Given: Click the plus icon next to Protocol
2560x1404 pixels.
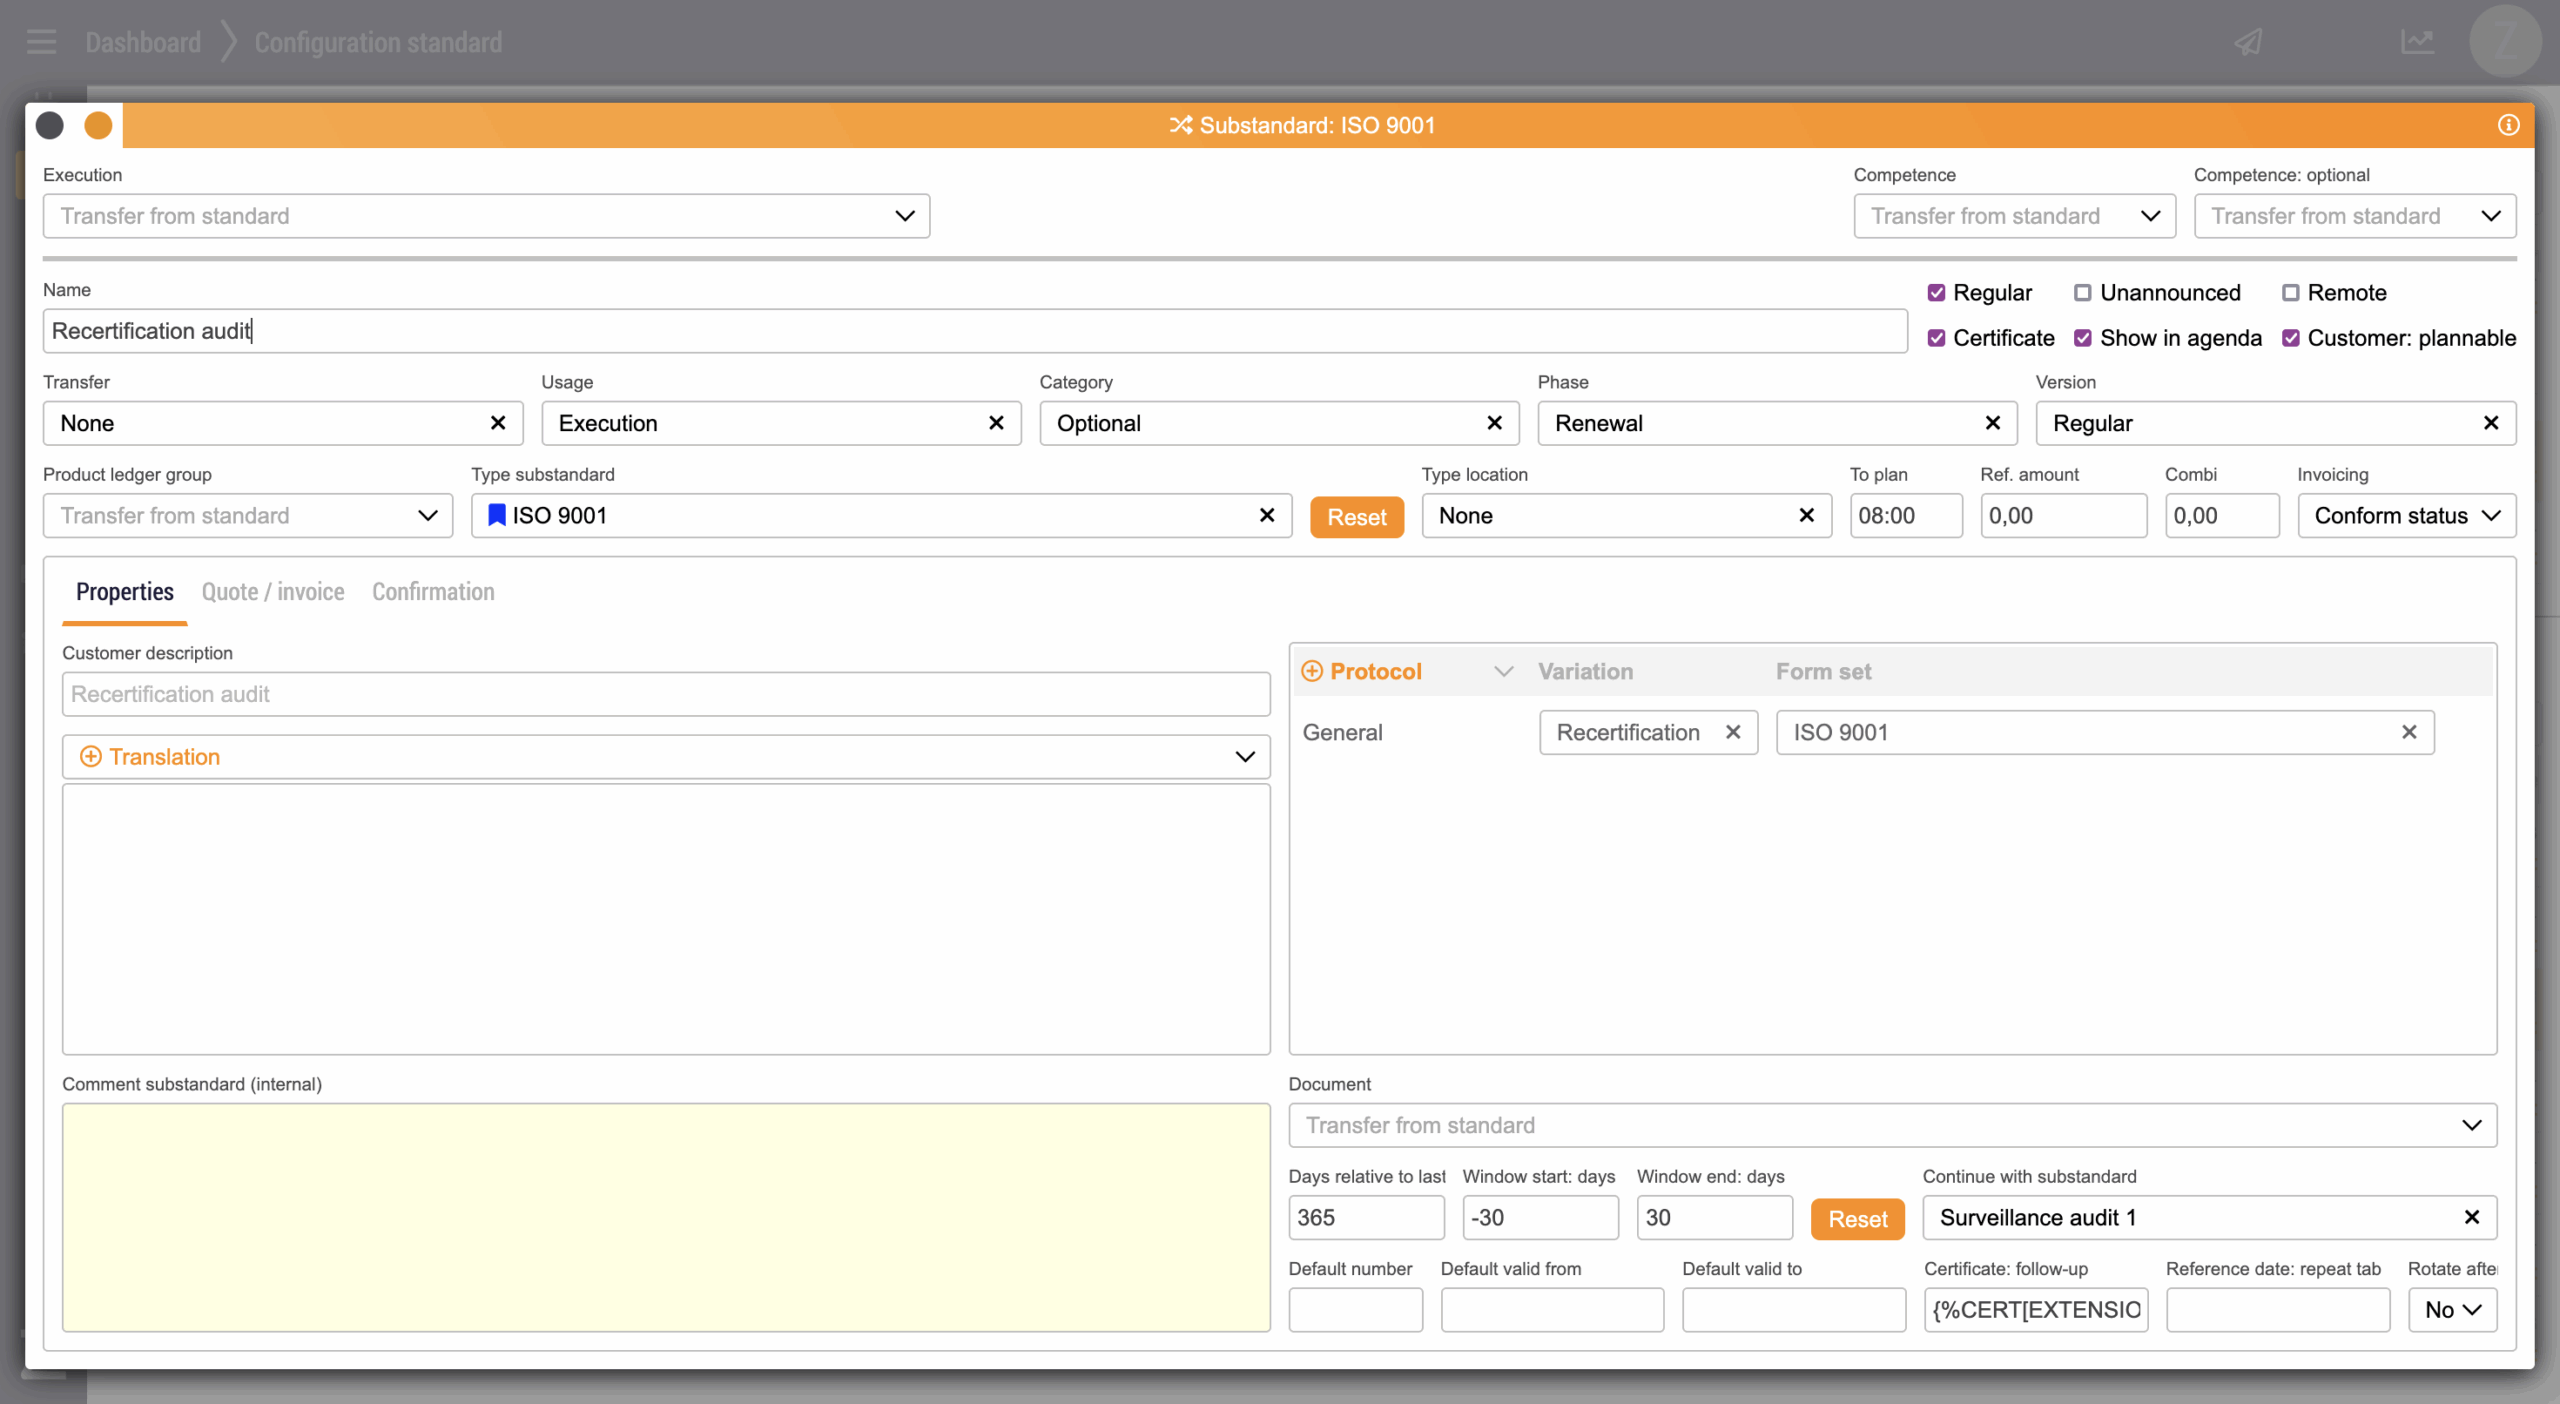Looking at the screenshot, I should click(x=1312, y=671).
